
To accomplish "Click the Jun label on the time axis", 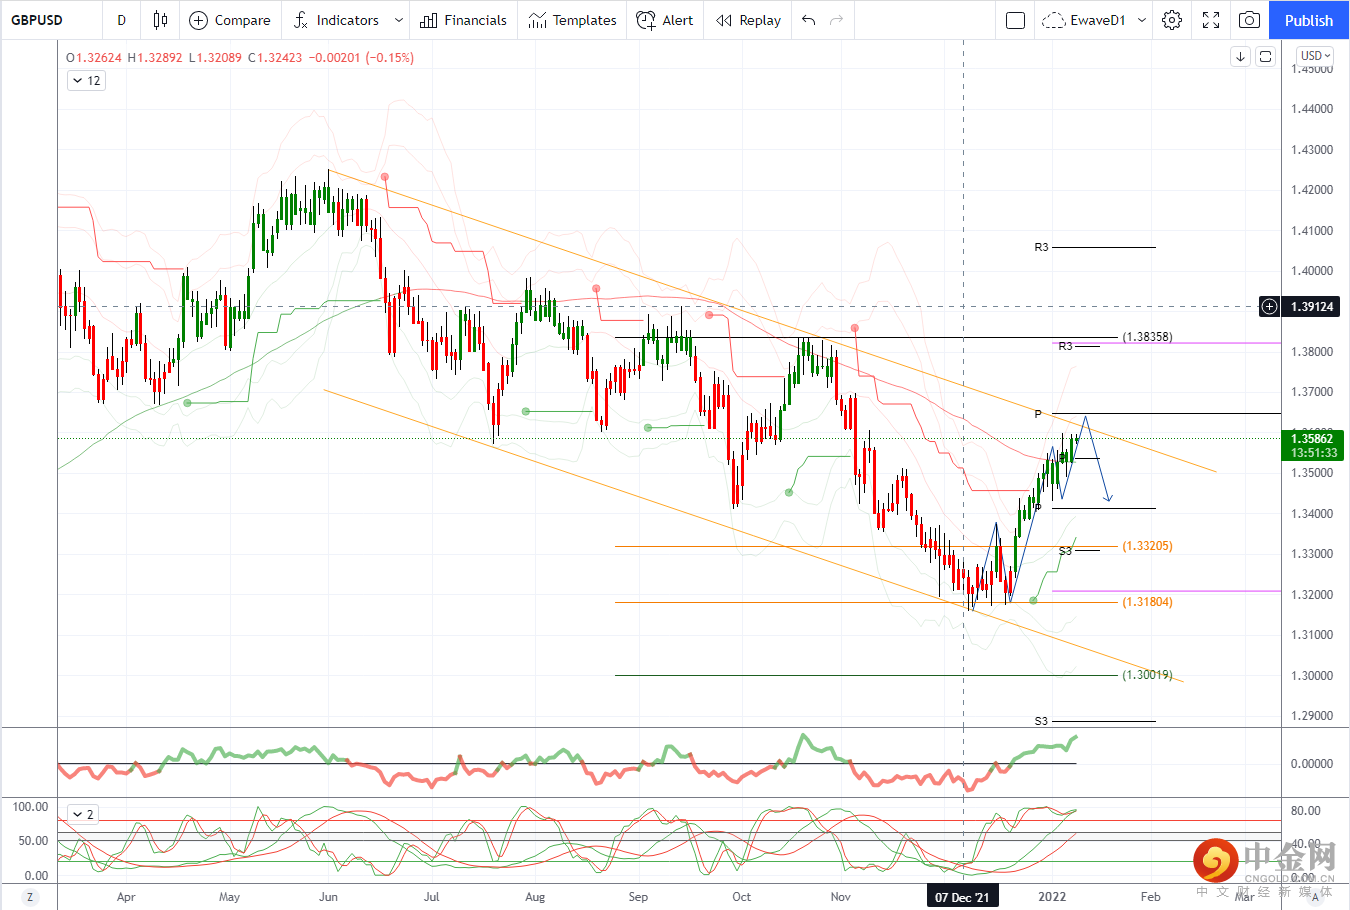I will (328, 897).
